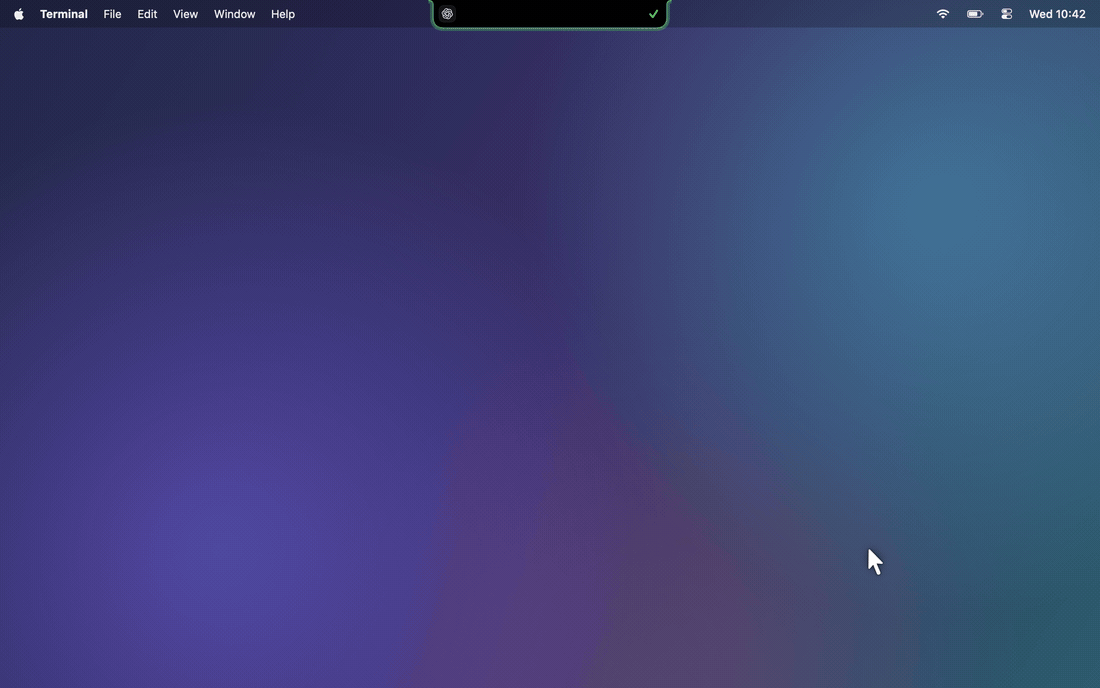1100x688 pixels.
Task: Open the battery status menu
Action: click(975, 14)
